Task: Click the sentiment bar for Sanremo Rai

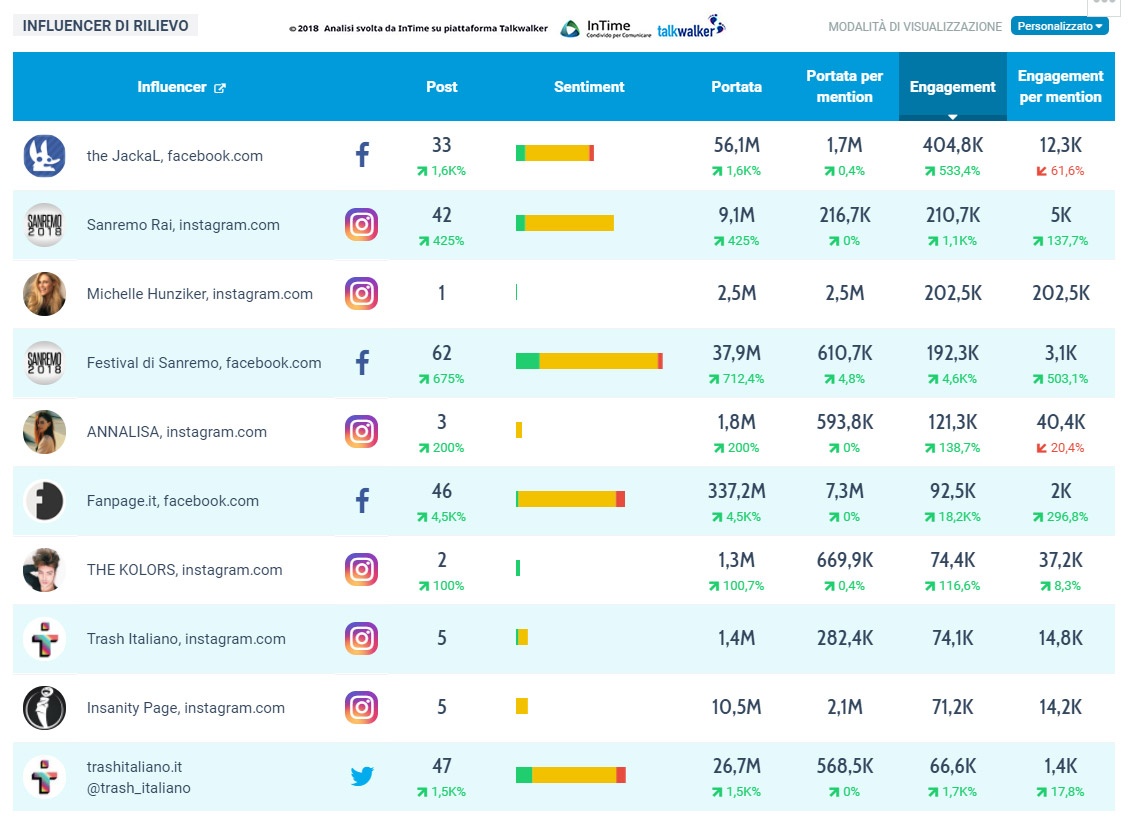Action: [x=565, y=223]
